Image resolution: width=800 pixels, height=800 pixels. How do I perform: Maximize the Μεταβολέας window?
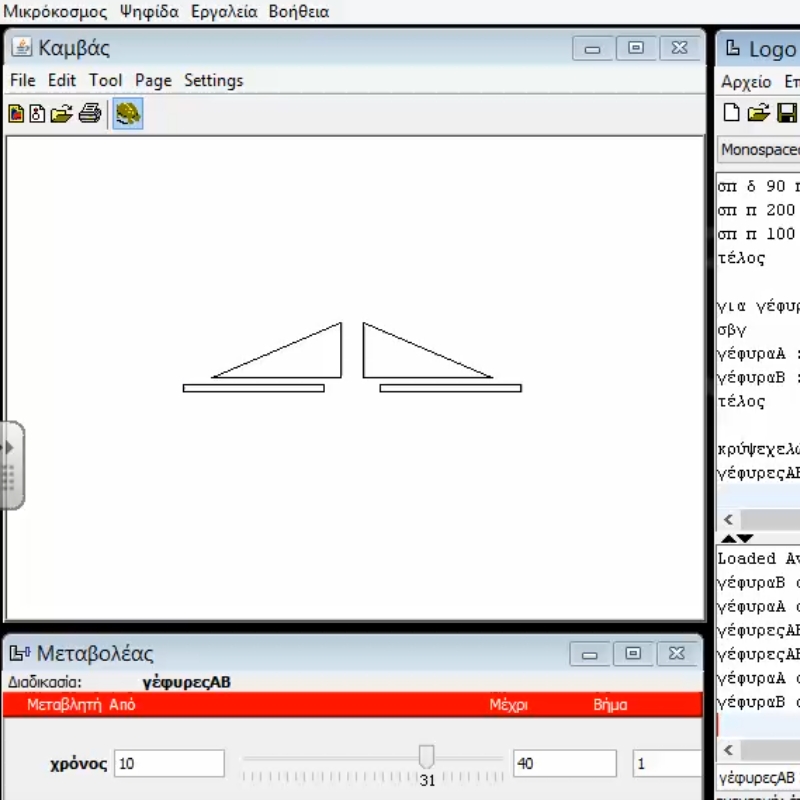click(633, 654)
